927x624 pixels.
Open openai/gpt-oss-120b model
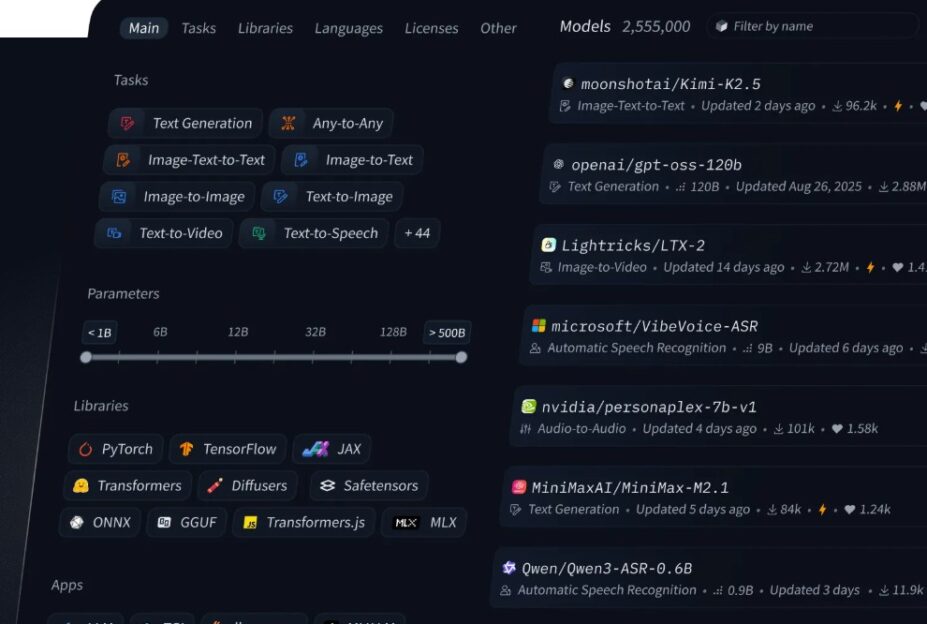click(656, 165)
